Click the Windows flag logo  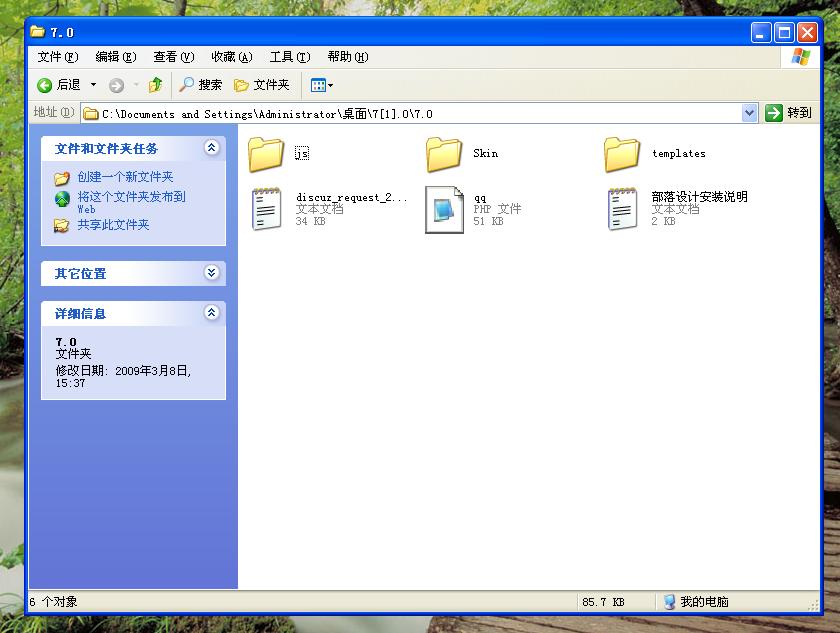pos(800,57)
